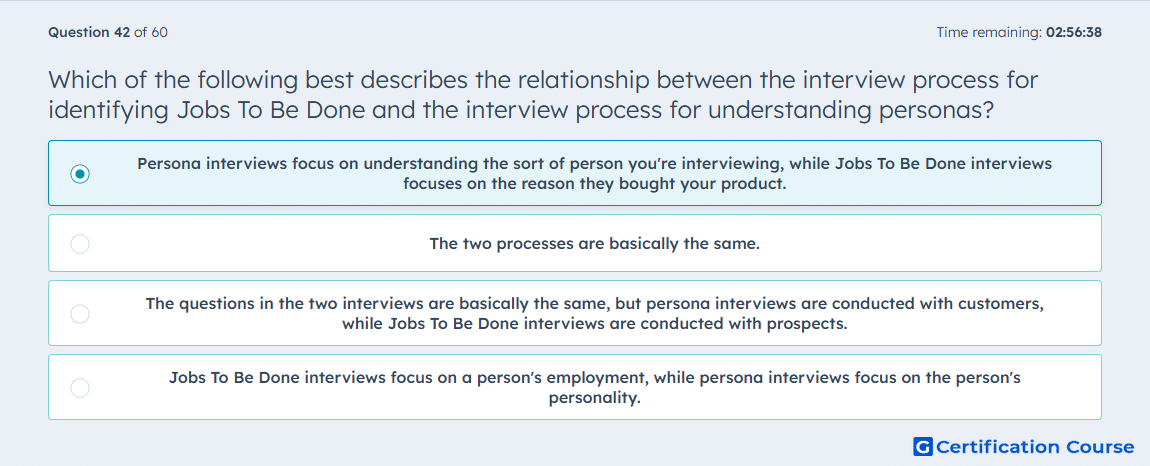
Task: Click the blue G logo icon
Action: click(x=923, y=446)
